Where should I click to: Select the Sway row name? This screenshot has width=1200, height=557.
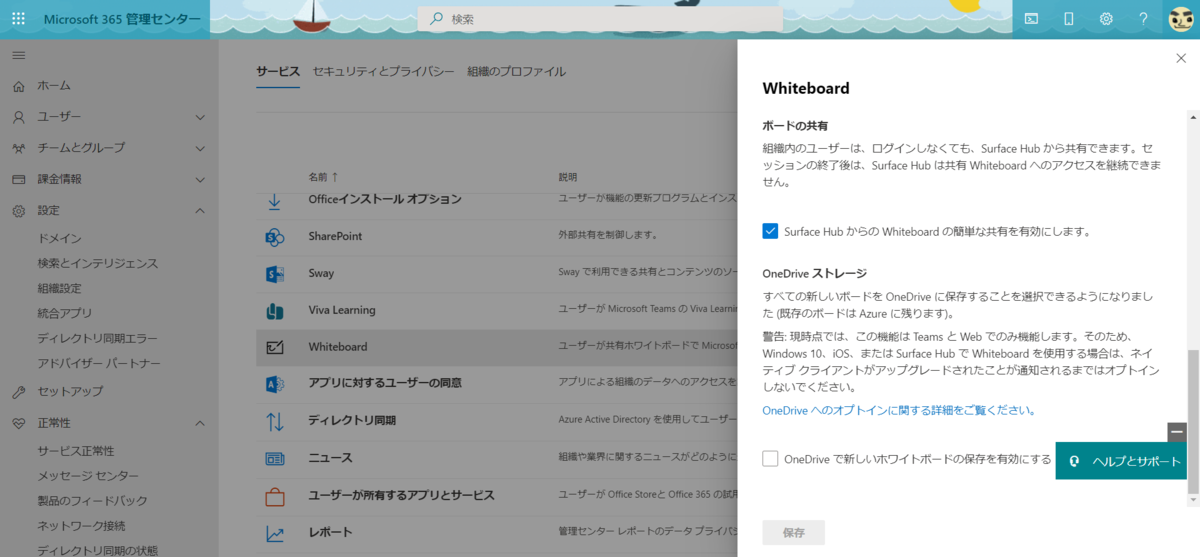(321, 273)
